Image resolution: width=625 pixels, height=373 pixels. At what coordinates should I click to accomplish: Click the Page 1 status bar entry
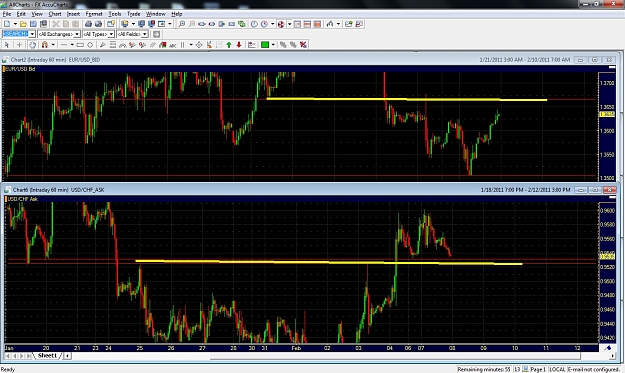(x=538, y=369)
